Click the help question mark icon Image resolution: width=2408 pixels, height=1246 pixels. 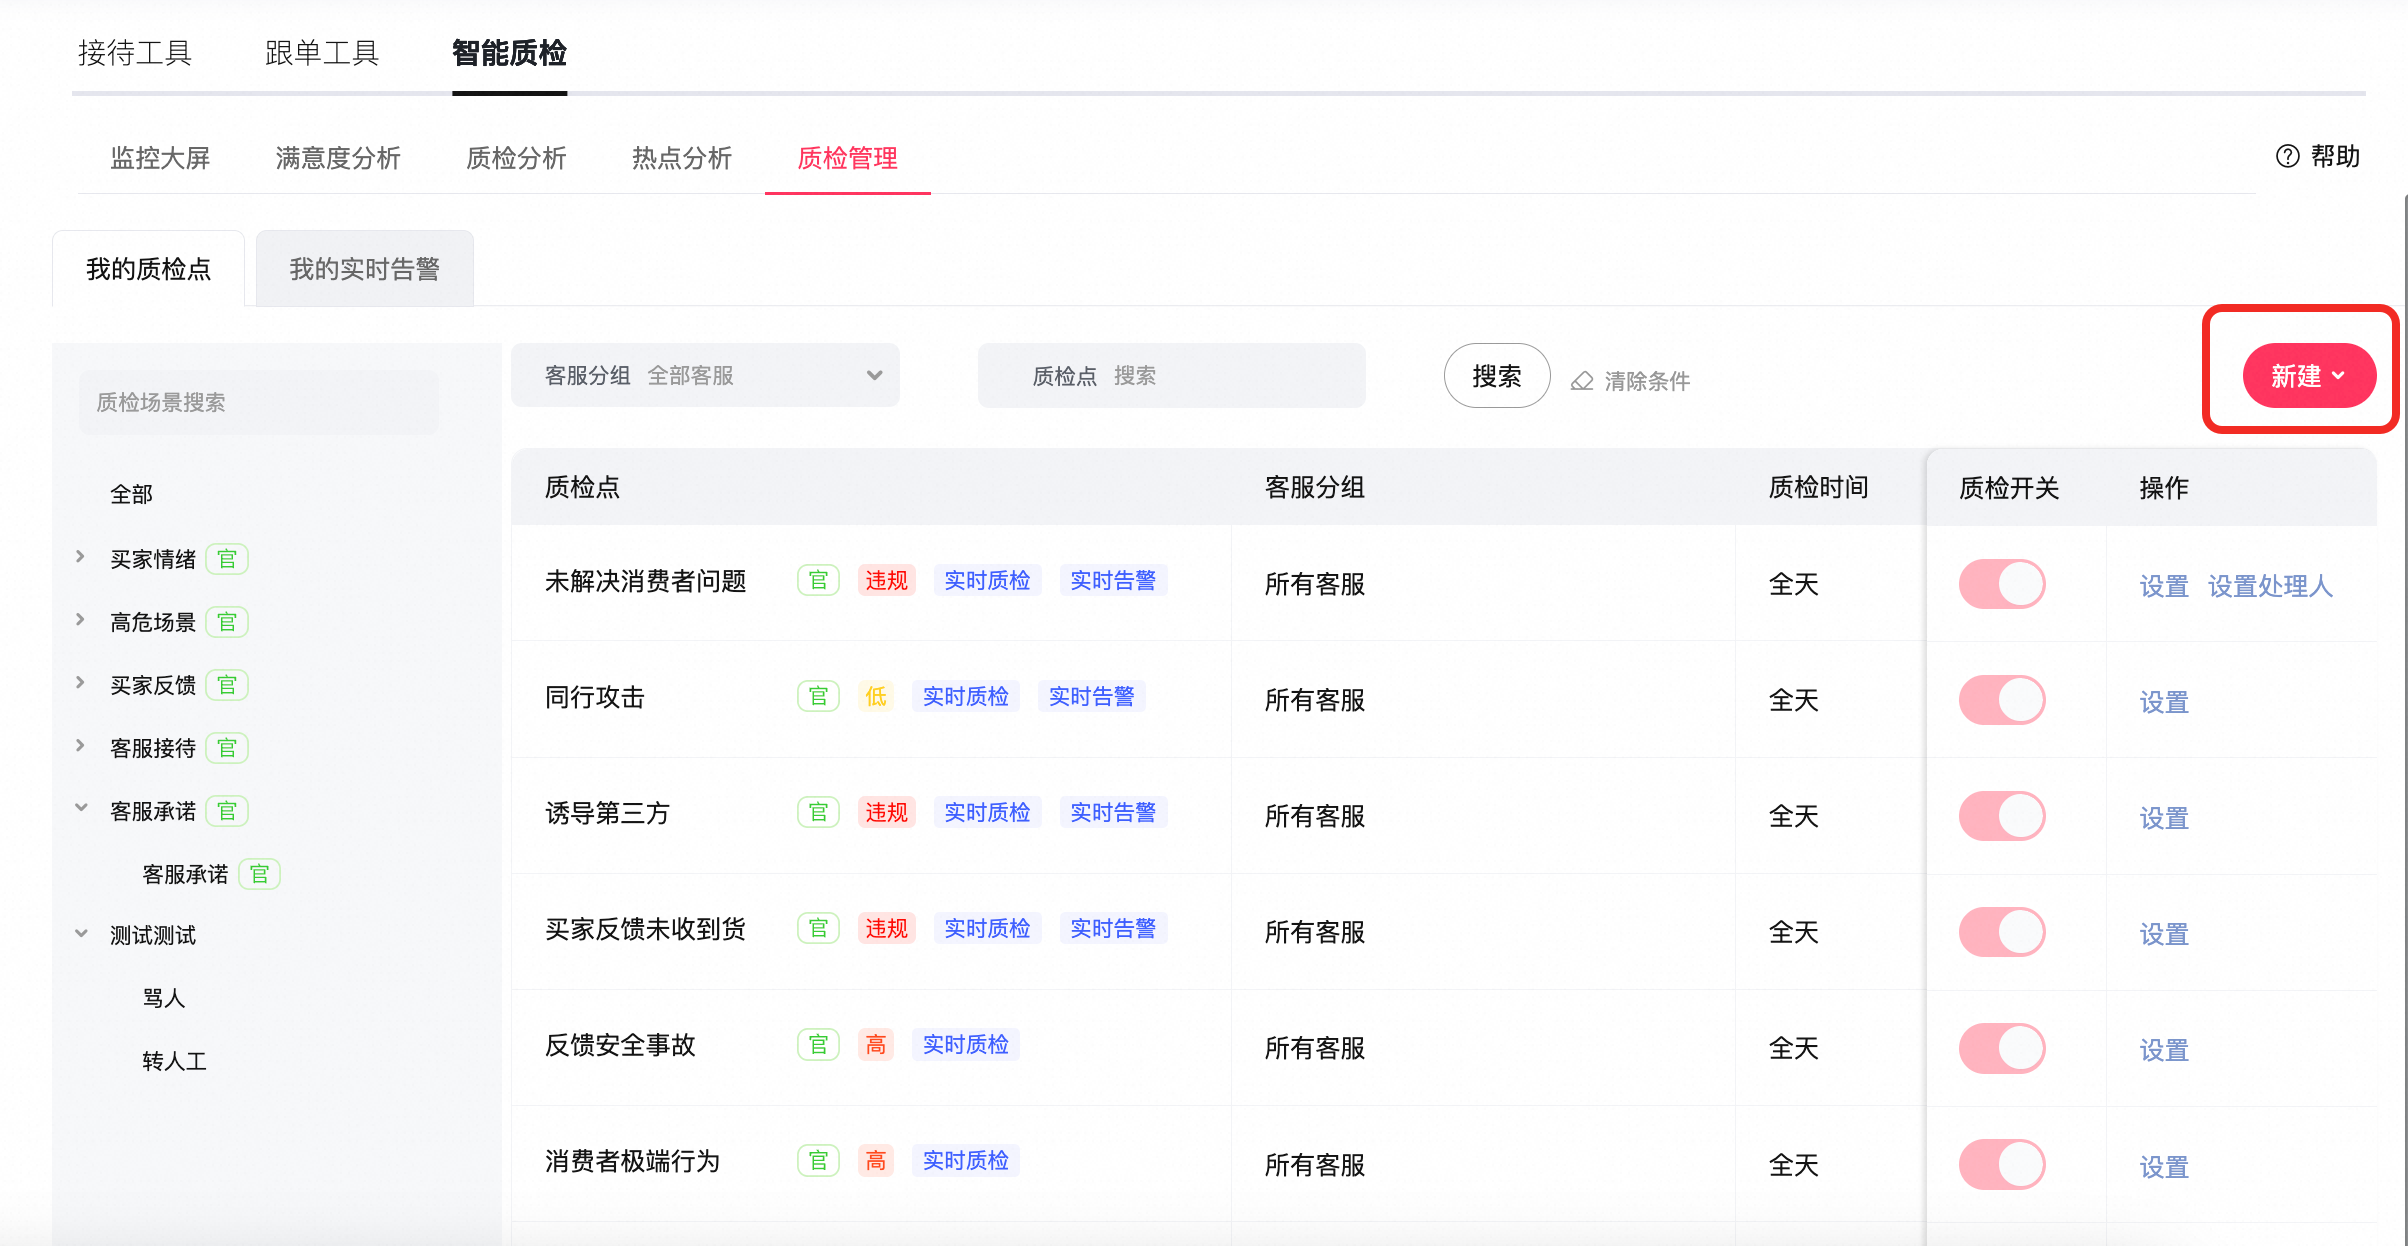tap(2287, 156)
